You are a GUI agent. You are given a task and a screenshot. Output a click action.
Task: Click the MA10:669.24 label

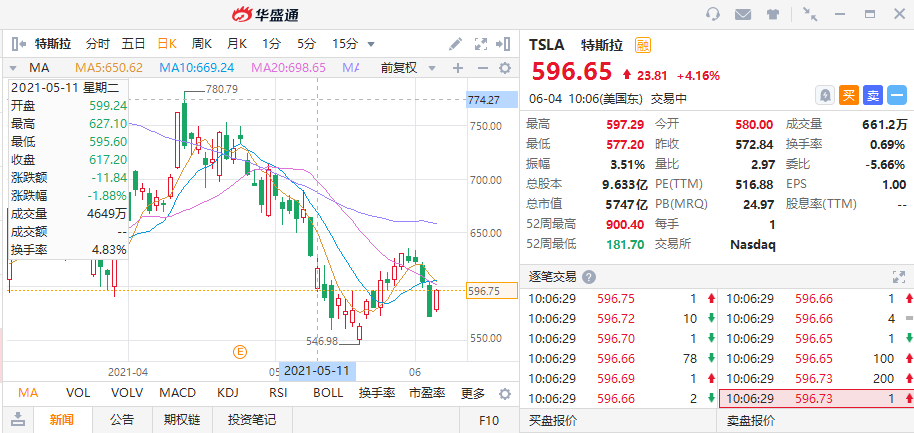tap(197, 68)
